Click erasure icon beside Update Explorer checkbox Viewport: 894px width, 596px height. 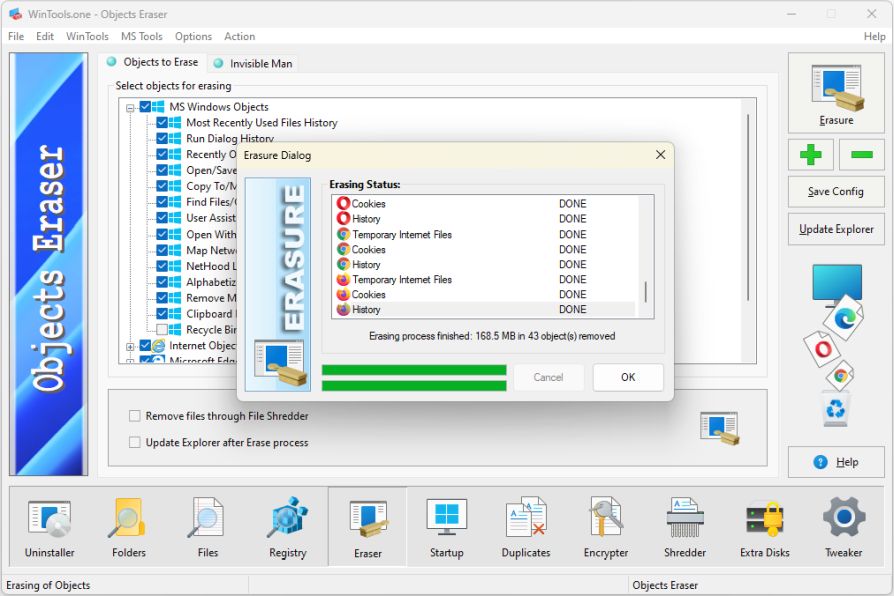pyautogui.click(x=720, y=428)
